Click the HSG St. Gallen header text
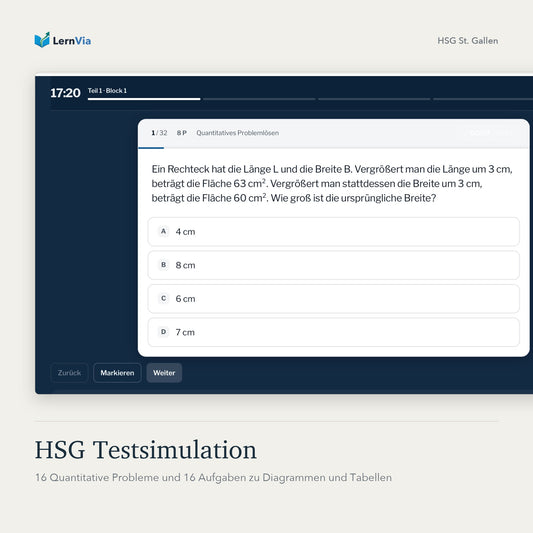Screen dimensions: 533x533 pos(468,40)
